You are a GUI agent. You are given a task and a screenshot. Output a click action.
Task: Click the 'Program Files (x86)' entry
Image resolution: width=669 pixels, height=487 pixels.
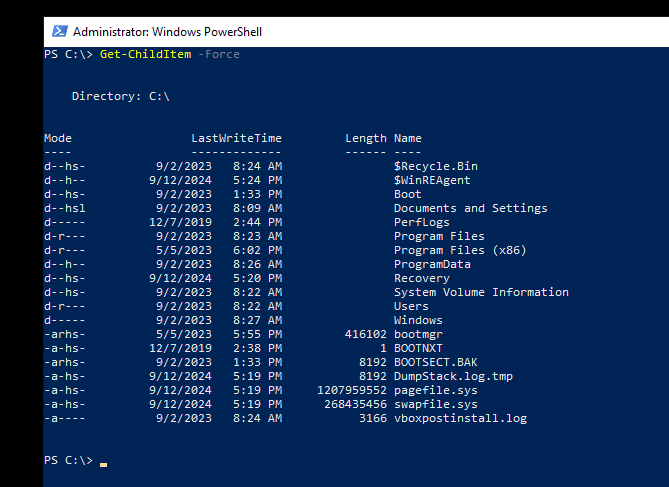click(x=460, y=250)
